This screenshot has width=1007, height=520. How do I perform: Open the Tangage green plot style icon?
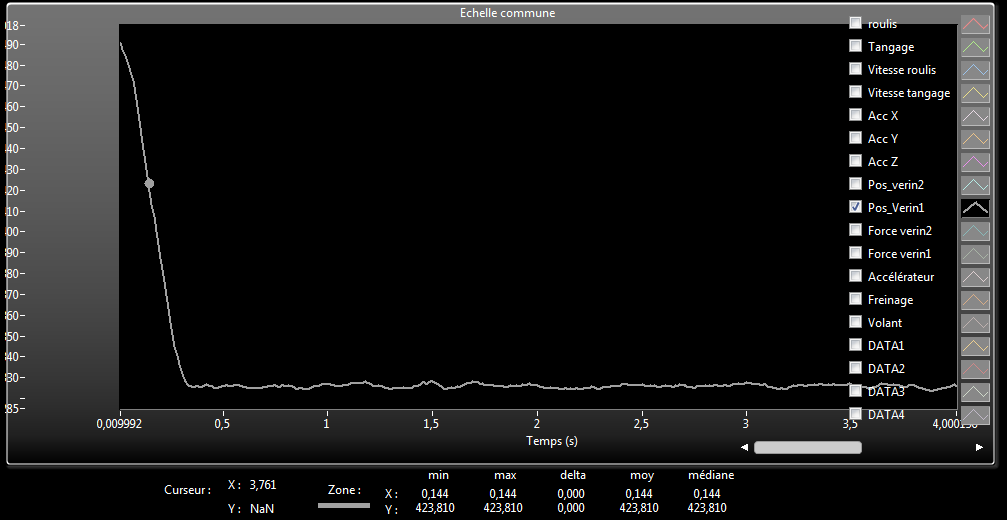pyautogui.click(x=974, y=47)
